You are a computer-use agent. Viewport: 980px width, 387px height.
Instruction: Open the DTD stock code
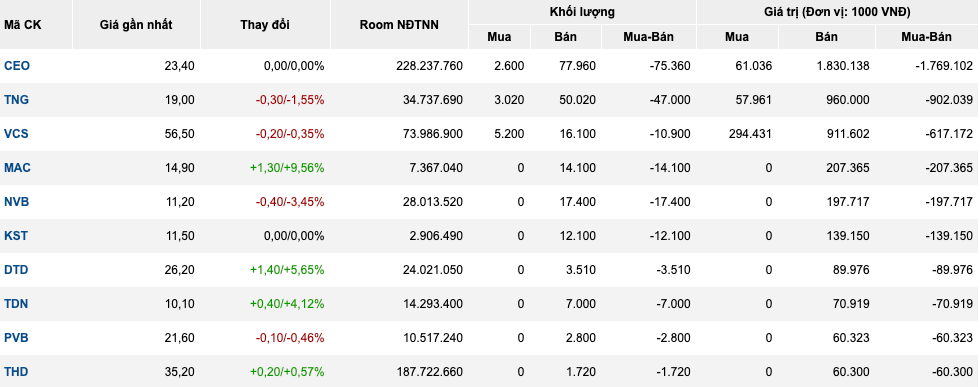click(16, 269)
